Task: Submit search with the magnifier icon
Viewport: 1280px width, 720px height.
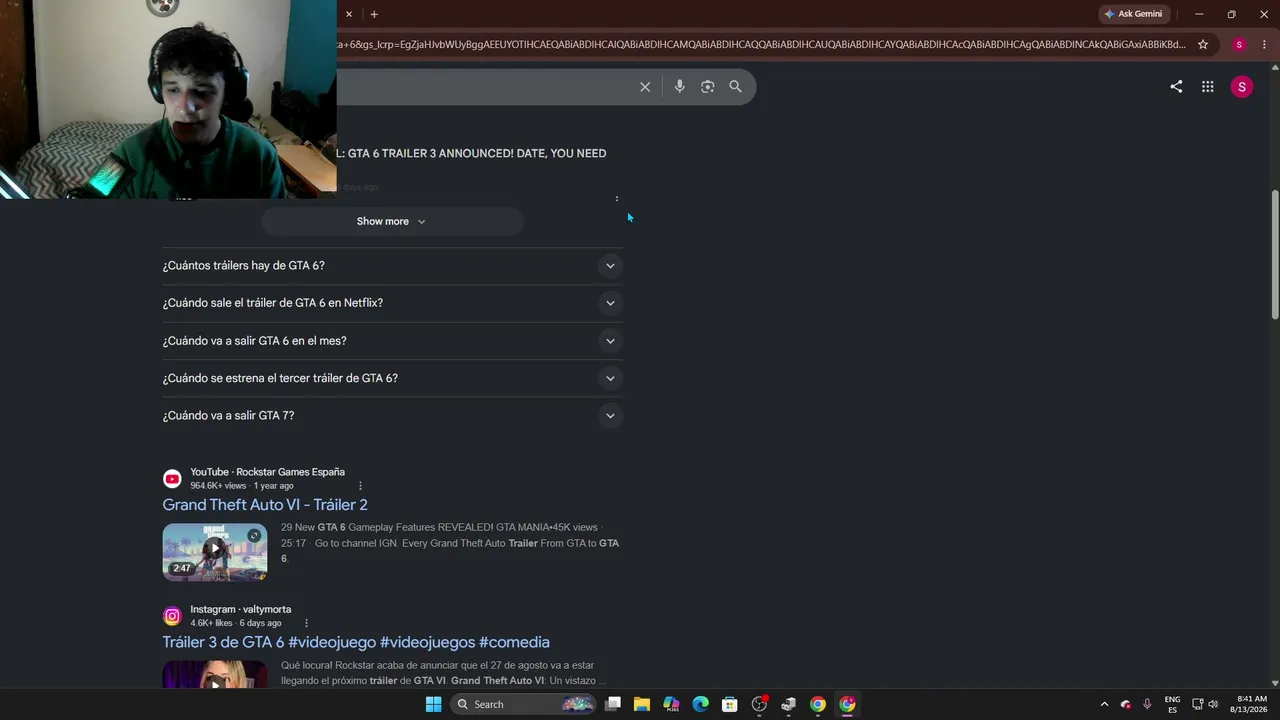Action: pos(735,87)
